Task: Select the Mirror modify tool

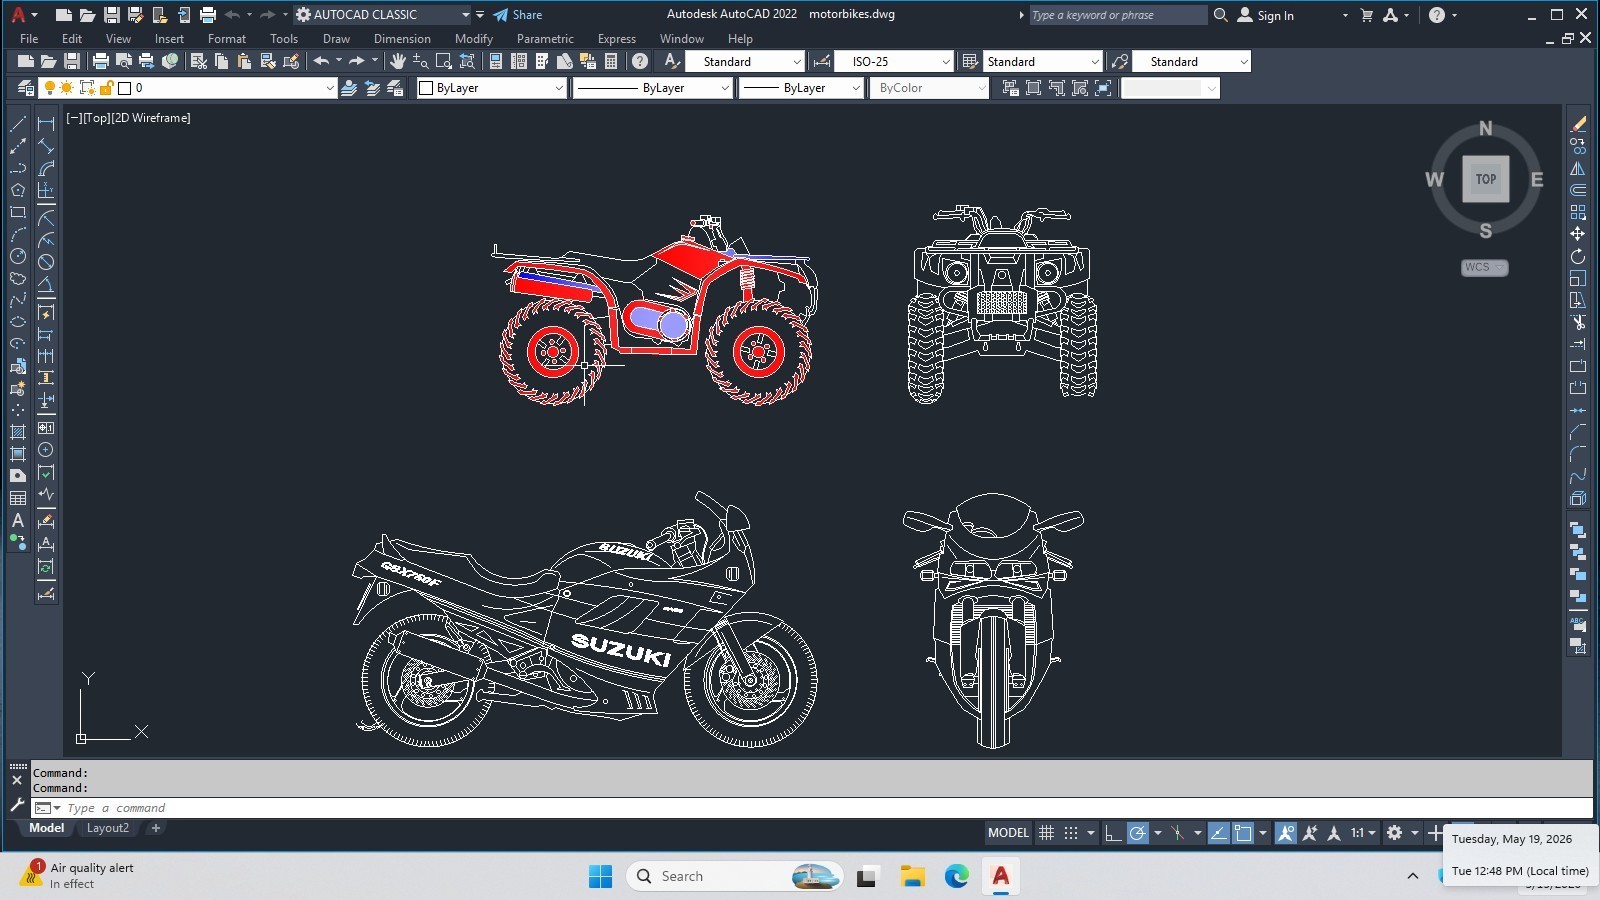Action: click(1578, 168)
